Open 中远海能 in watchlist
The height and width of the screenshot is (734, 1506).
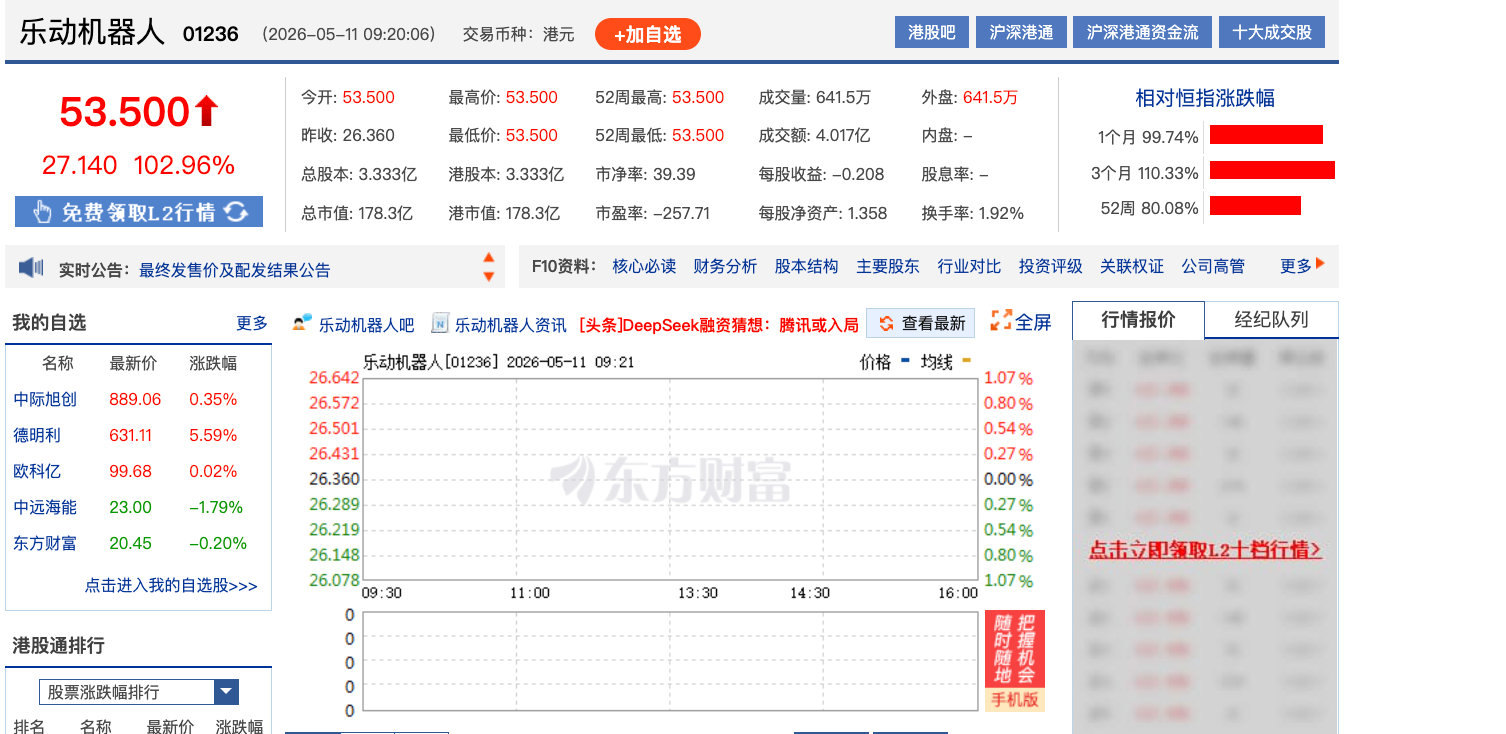pyautogui.click(x=45, y=507)
